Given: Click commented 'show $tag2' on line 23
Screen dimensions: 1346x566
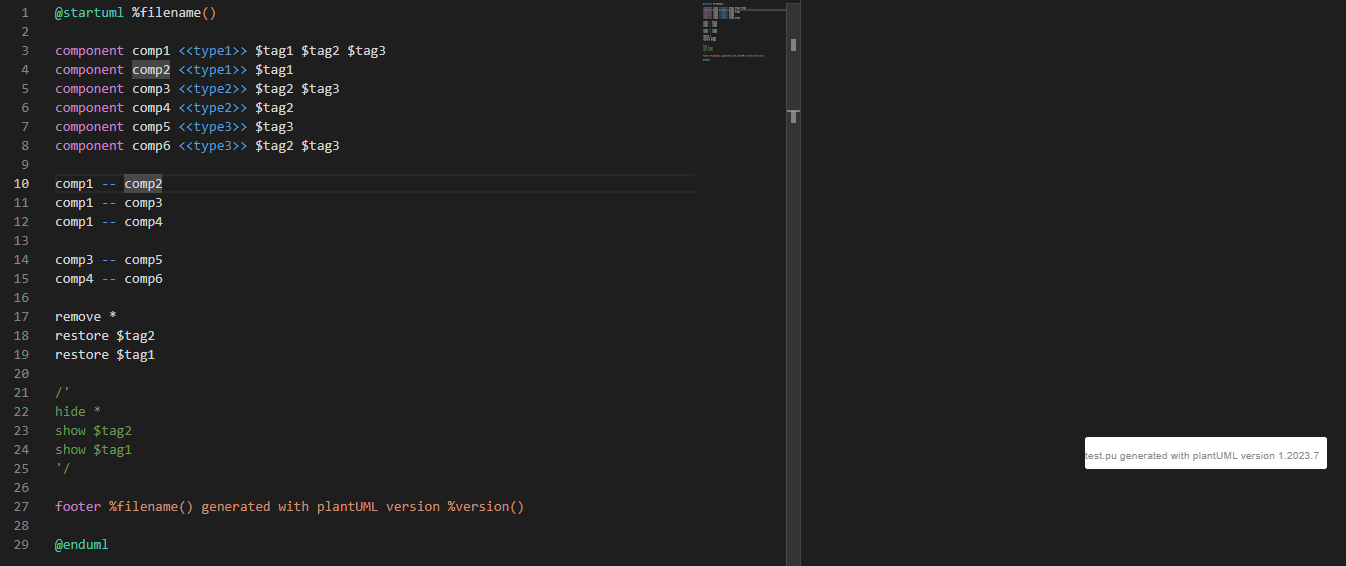Looking at the screenshot, I should point(93,431).
